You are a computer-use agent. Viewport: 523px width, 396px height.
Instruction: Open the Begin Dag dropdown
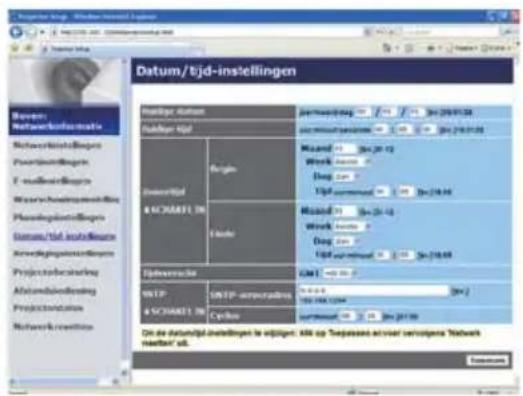(x=347, y=176)
